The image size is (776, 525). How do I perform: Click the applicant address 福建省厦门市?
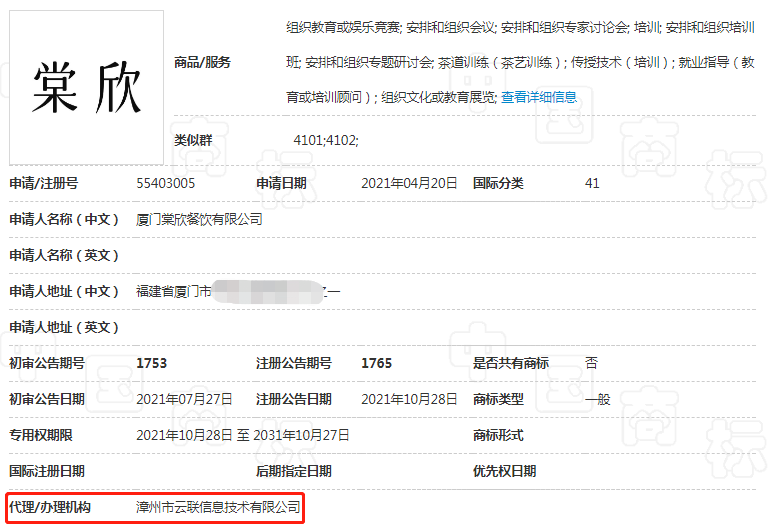[x=174, y=291]
